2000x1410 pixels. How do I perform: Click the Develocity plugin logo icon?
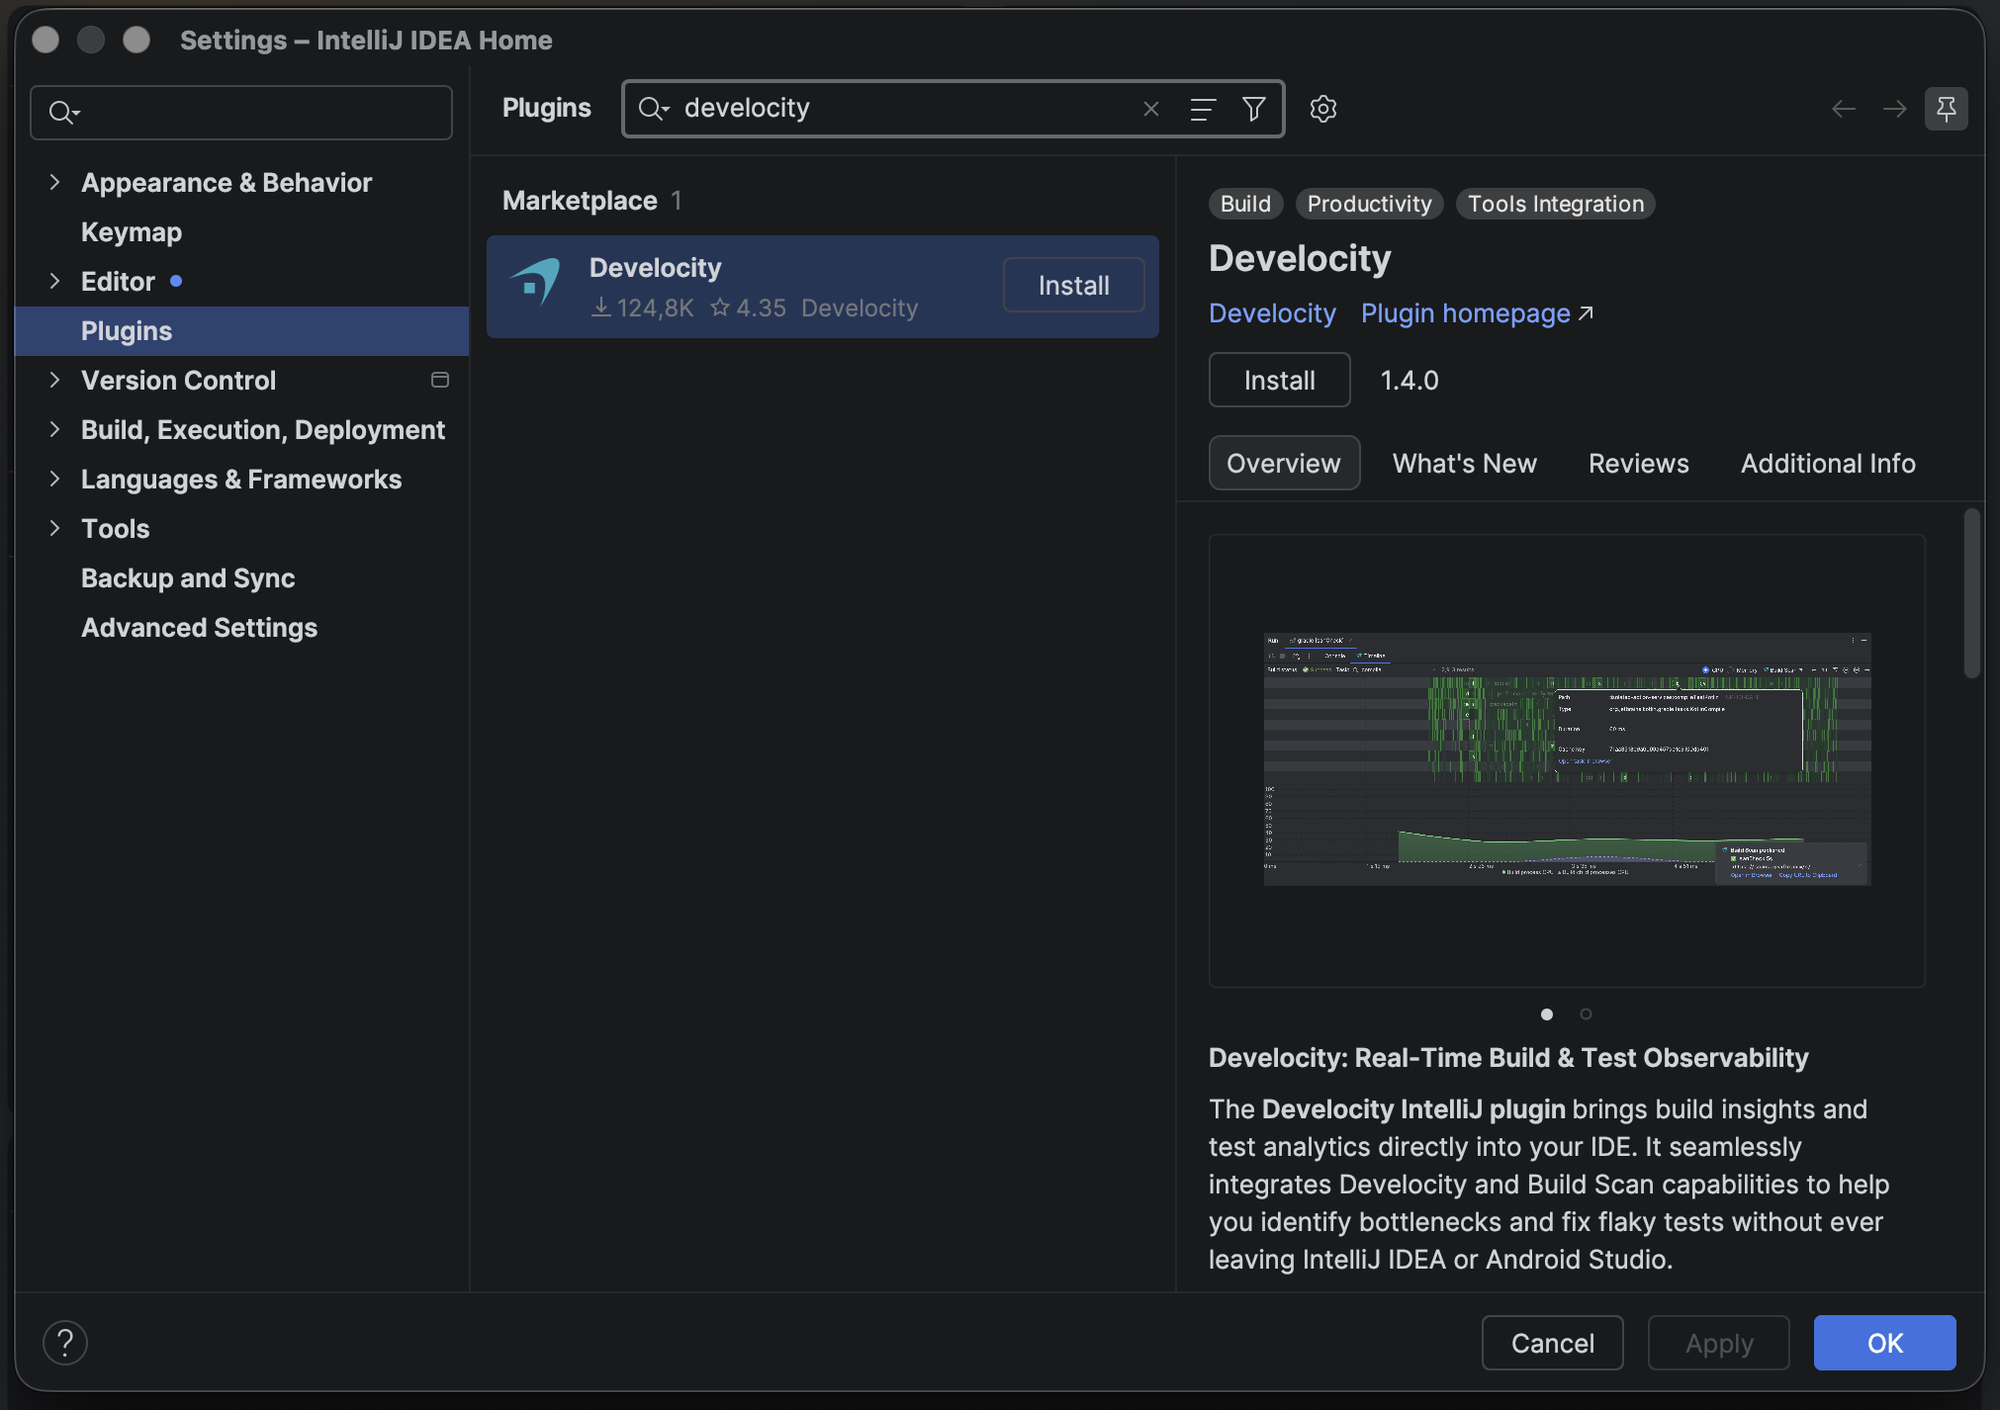click(537, 281)
